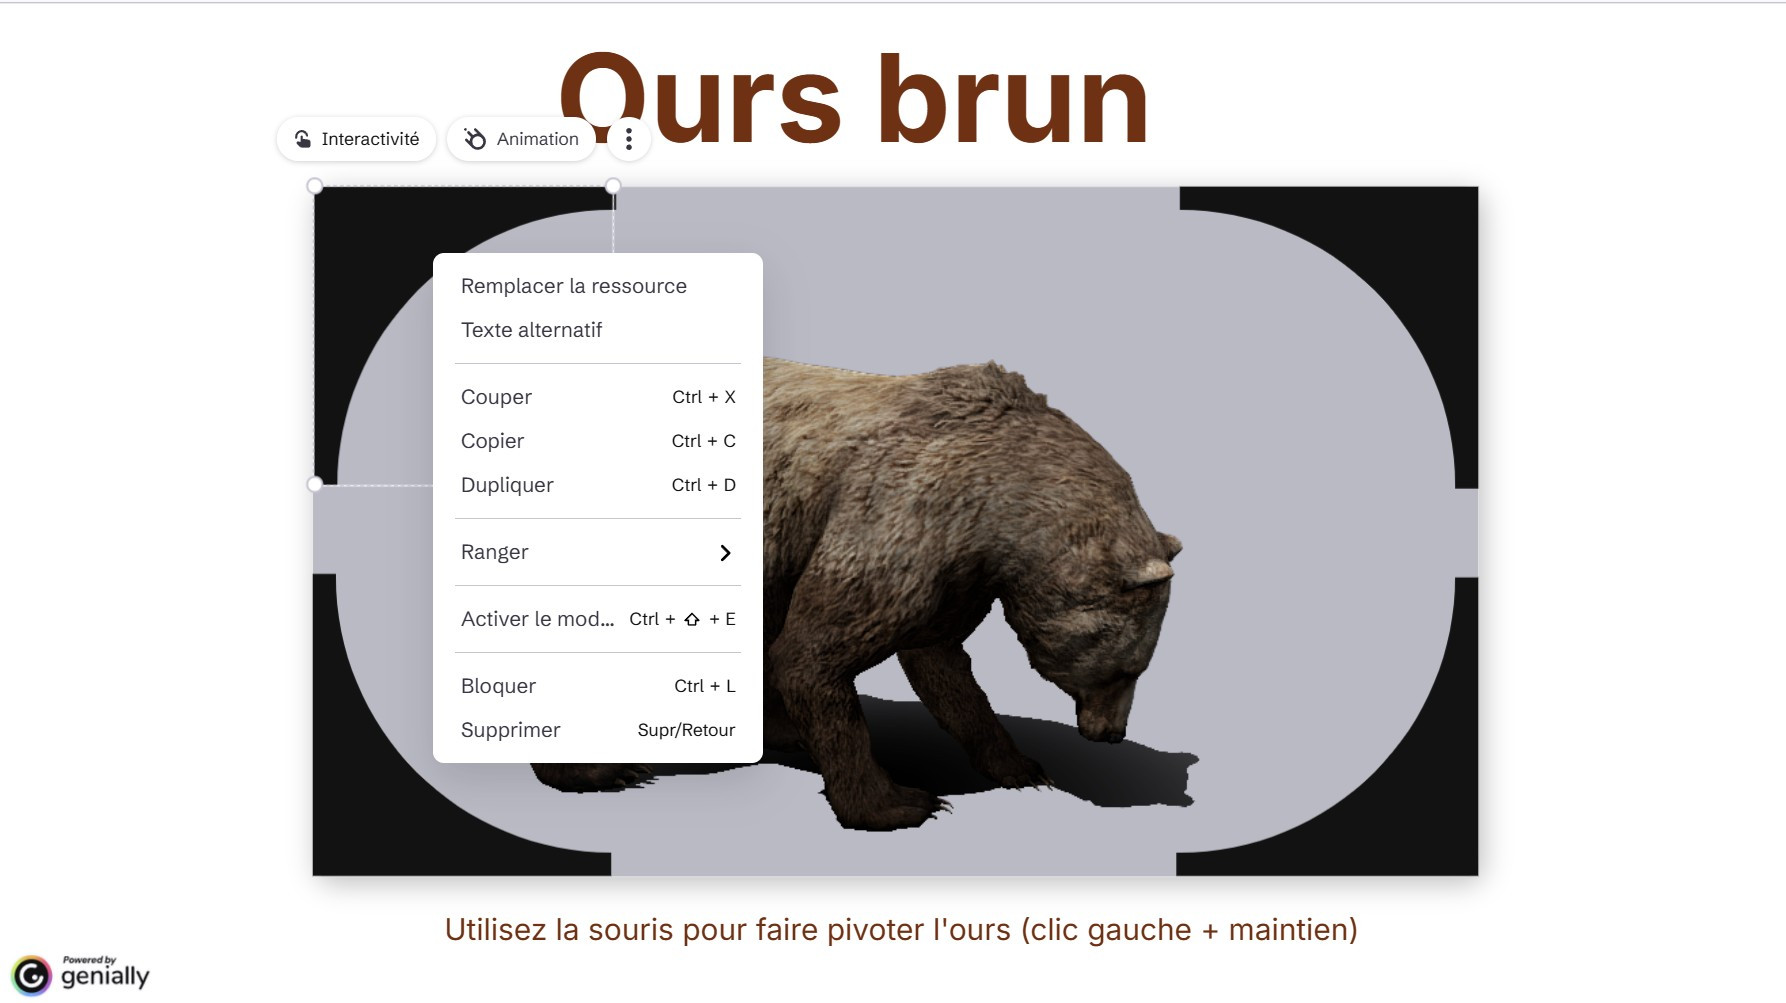Open the Animation button

[x=521, y=139]
